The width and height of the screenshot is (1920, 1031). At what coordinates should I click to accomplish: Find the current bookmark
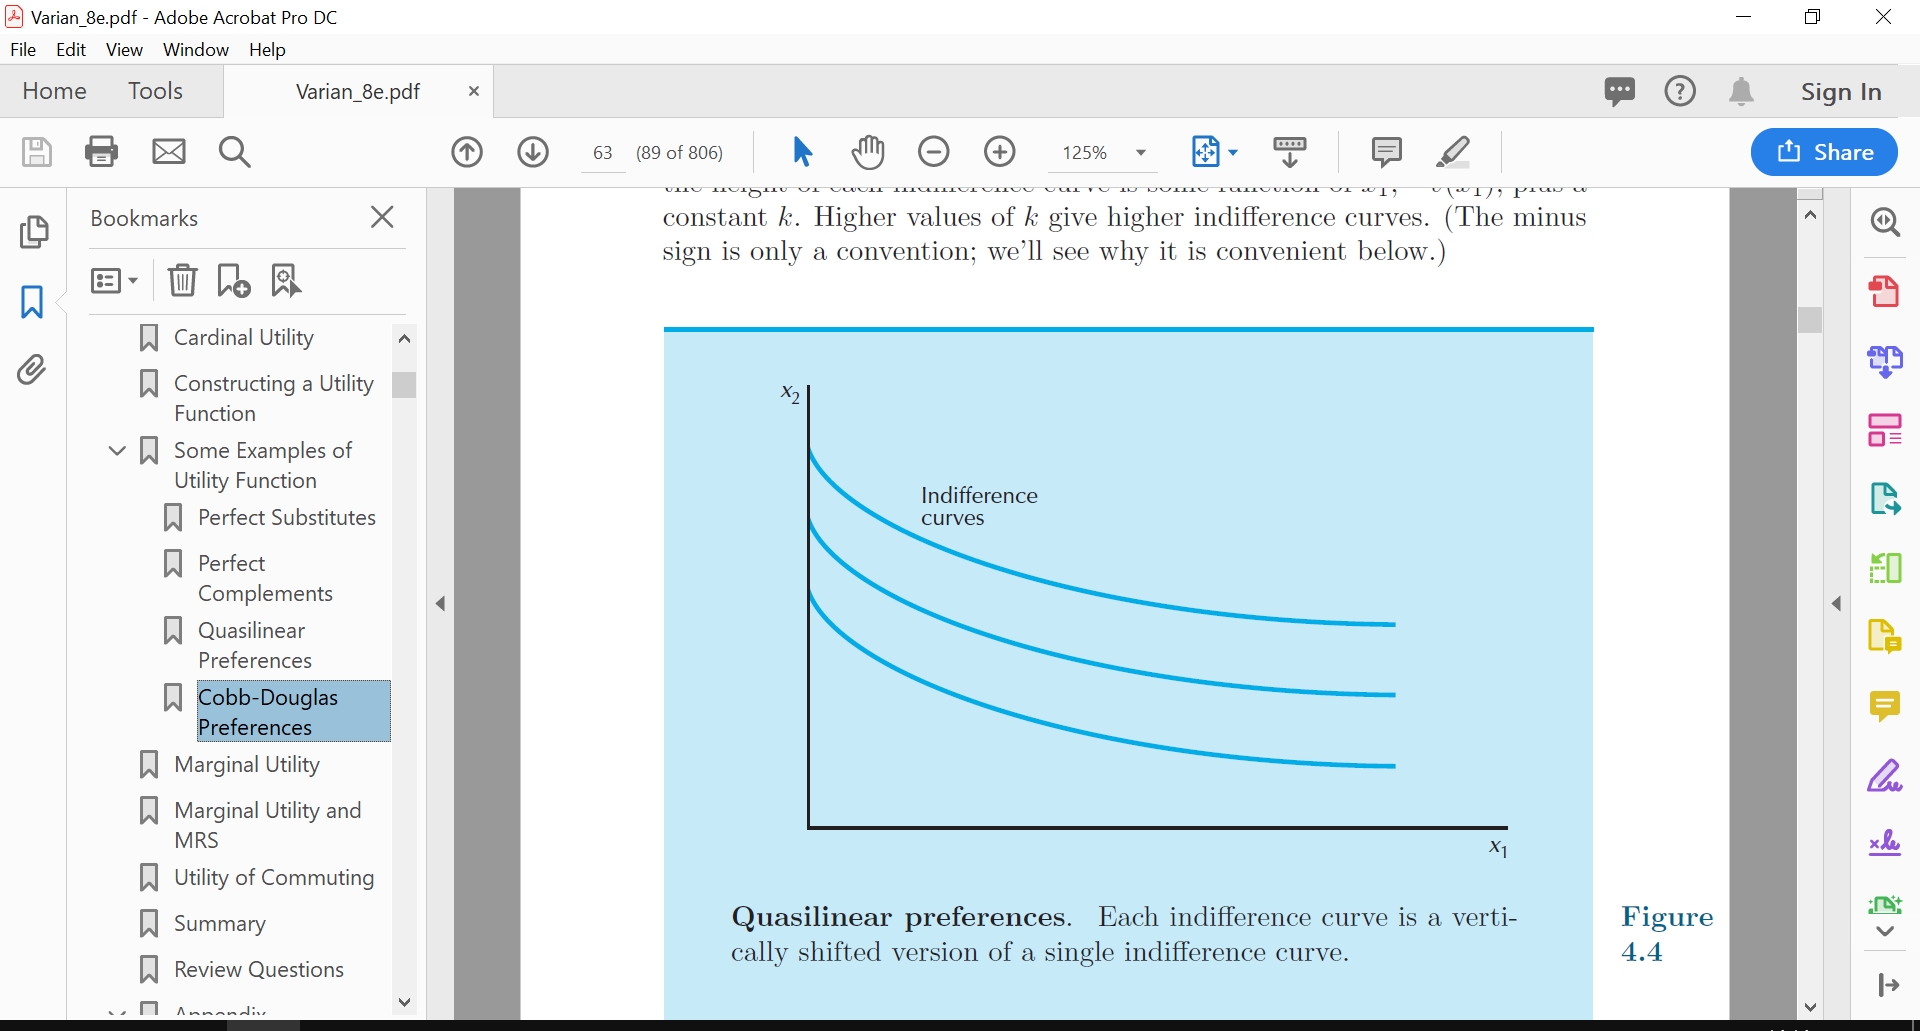coord(286,281)
